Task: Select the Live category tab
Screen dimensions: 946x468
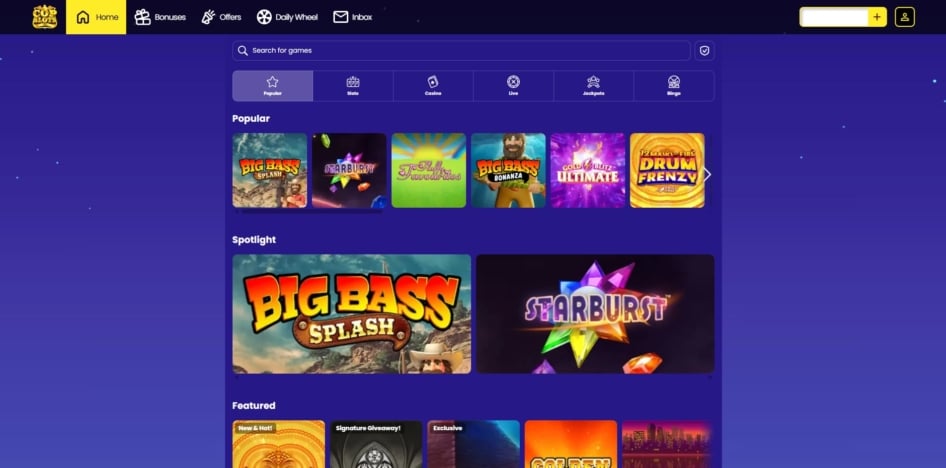Action: click(513, 86)
